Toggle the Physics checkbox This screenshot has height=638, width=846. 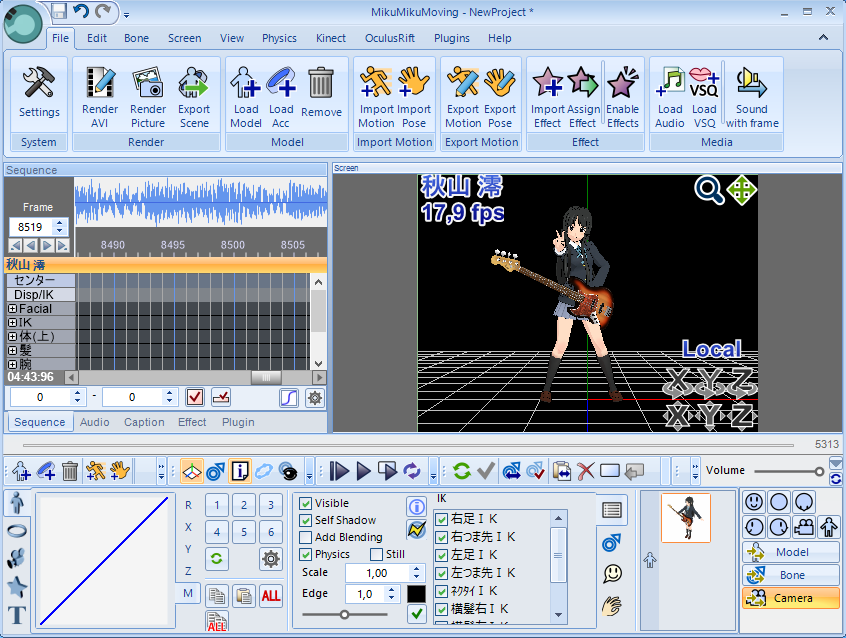pyautogui.click(x=305, y=555)
